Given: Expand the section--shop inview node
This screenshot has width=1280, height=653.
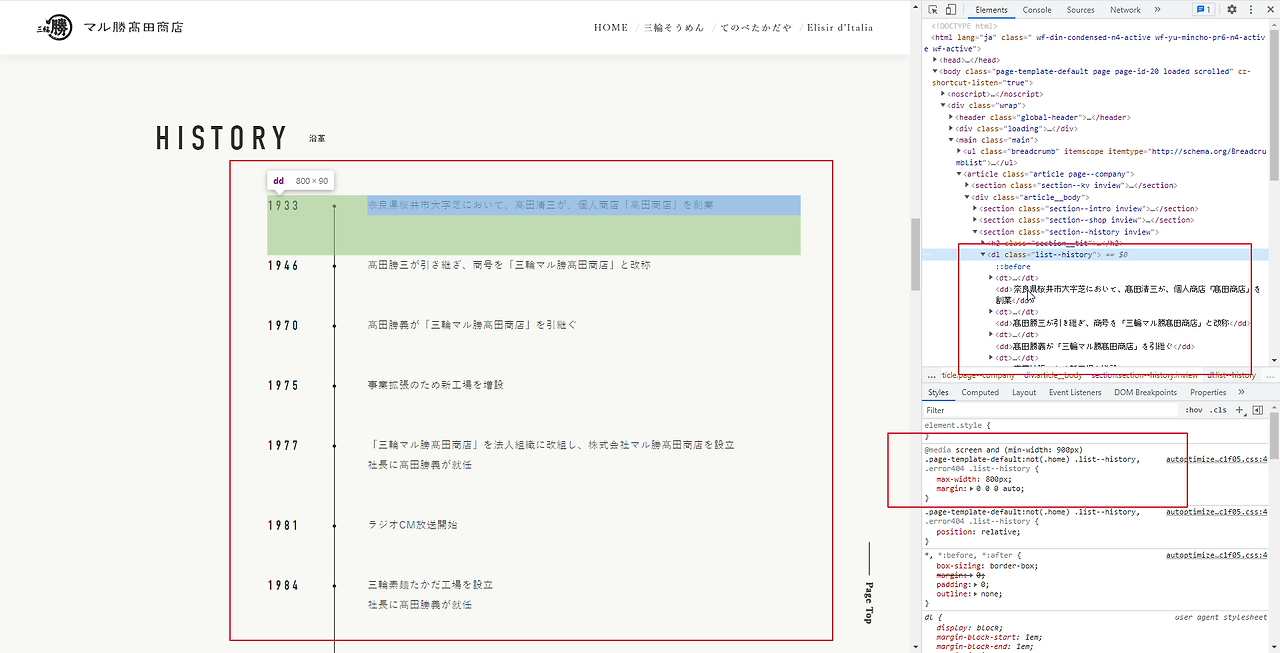Looking at the screenshot, I should tap(975, 220).
